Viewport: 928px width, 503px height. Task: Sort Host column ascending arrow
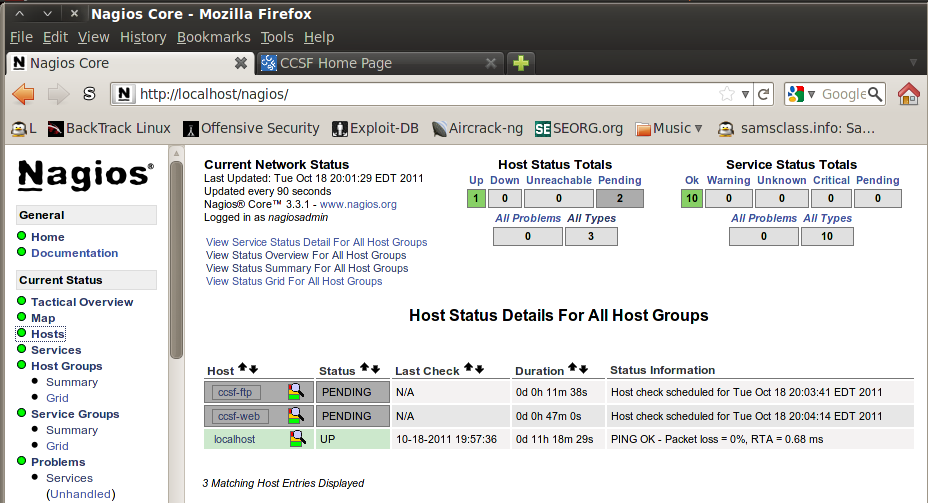pyautogui.click(x=242, y=368)
